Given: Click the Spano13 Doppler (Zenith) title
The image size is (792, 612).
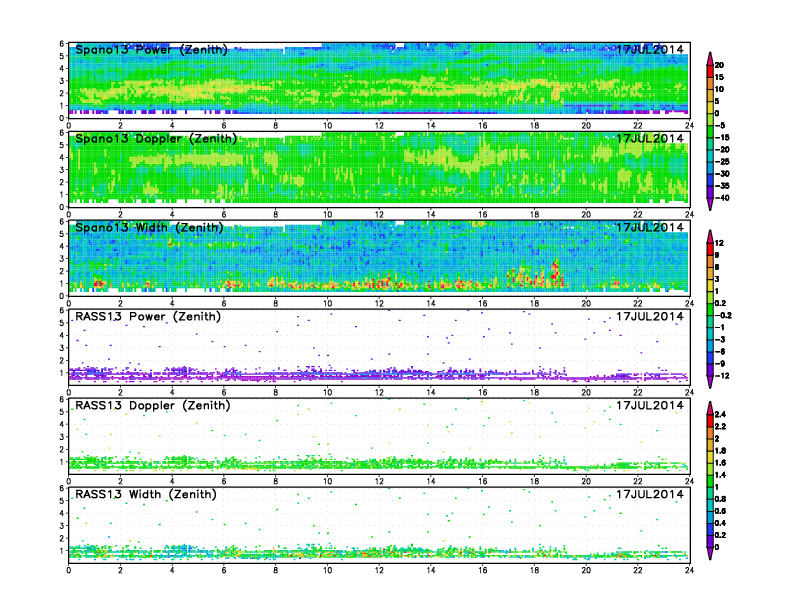Looking at the screenshot, I should [156, 138].
